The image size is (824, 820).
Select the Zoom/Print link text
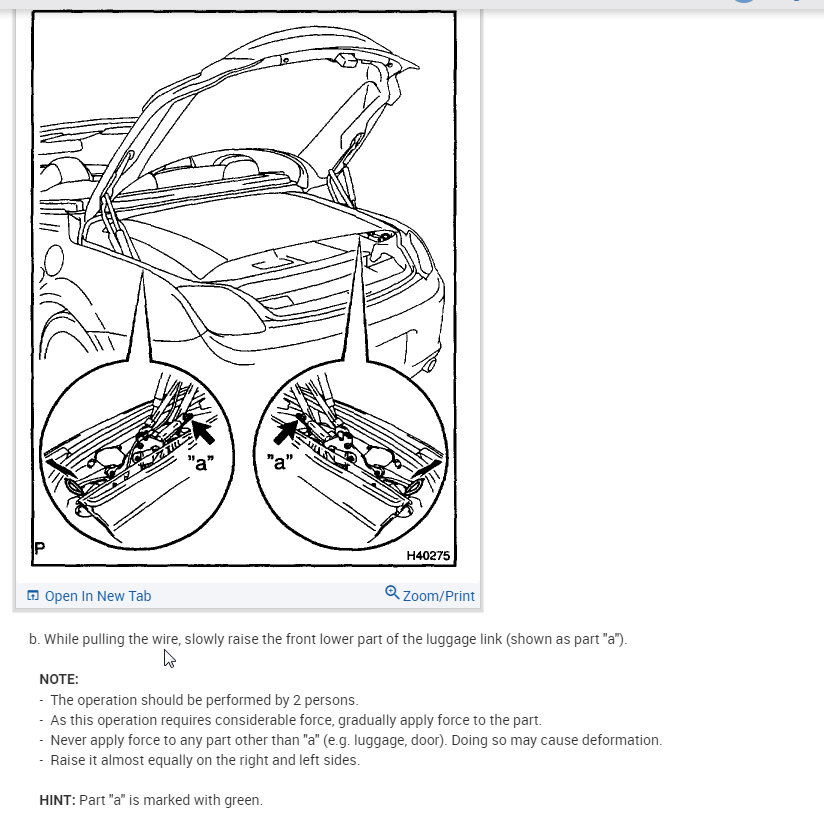438,596
